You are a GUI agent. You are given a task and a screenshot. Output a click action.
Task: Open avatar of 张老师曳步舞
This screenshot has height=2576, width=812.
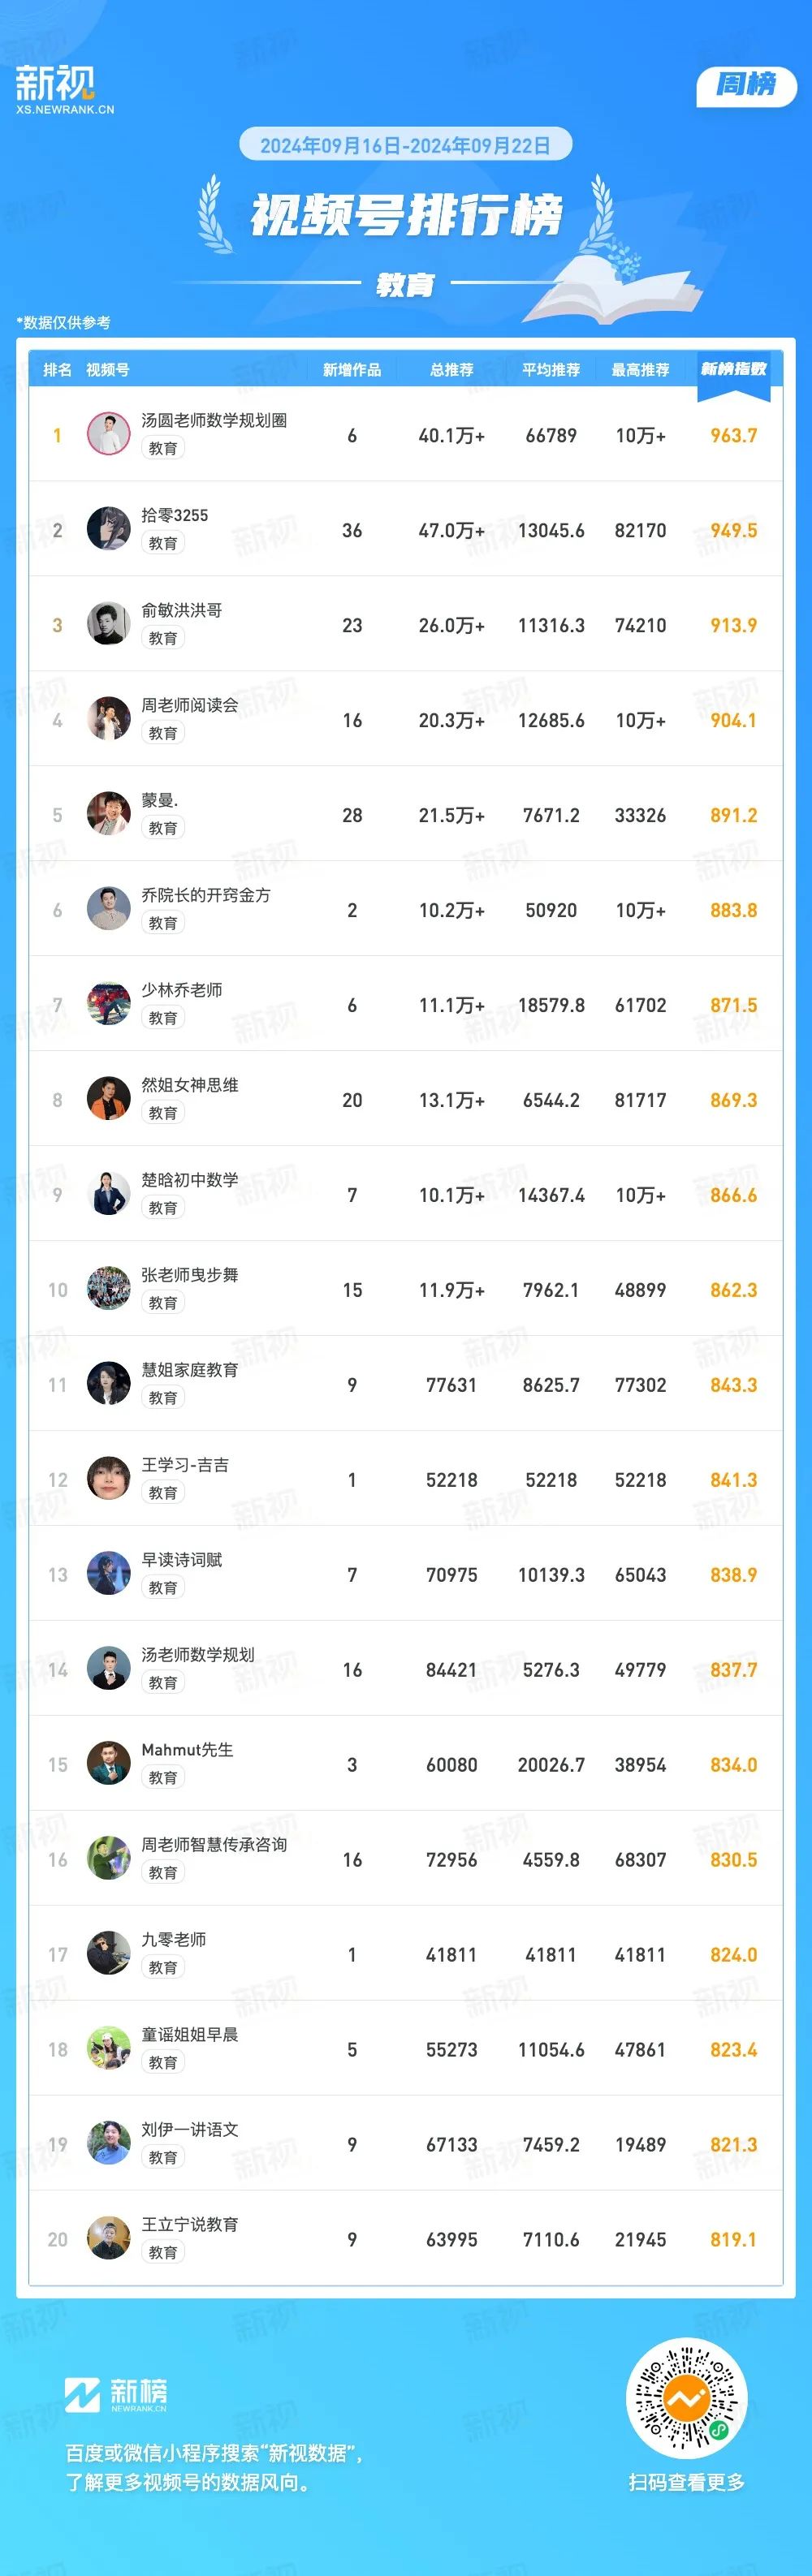tap(108, 1289)
